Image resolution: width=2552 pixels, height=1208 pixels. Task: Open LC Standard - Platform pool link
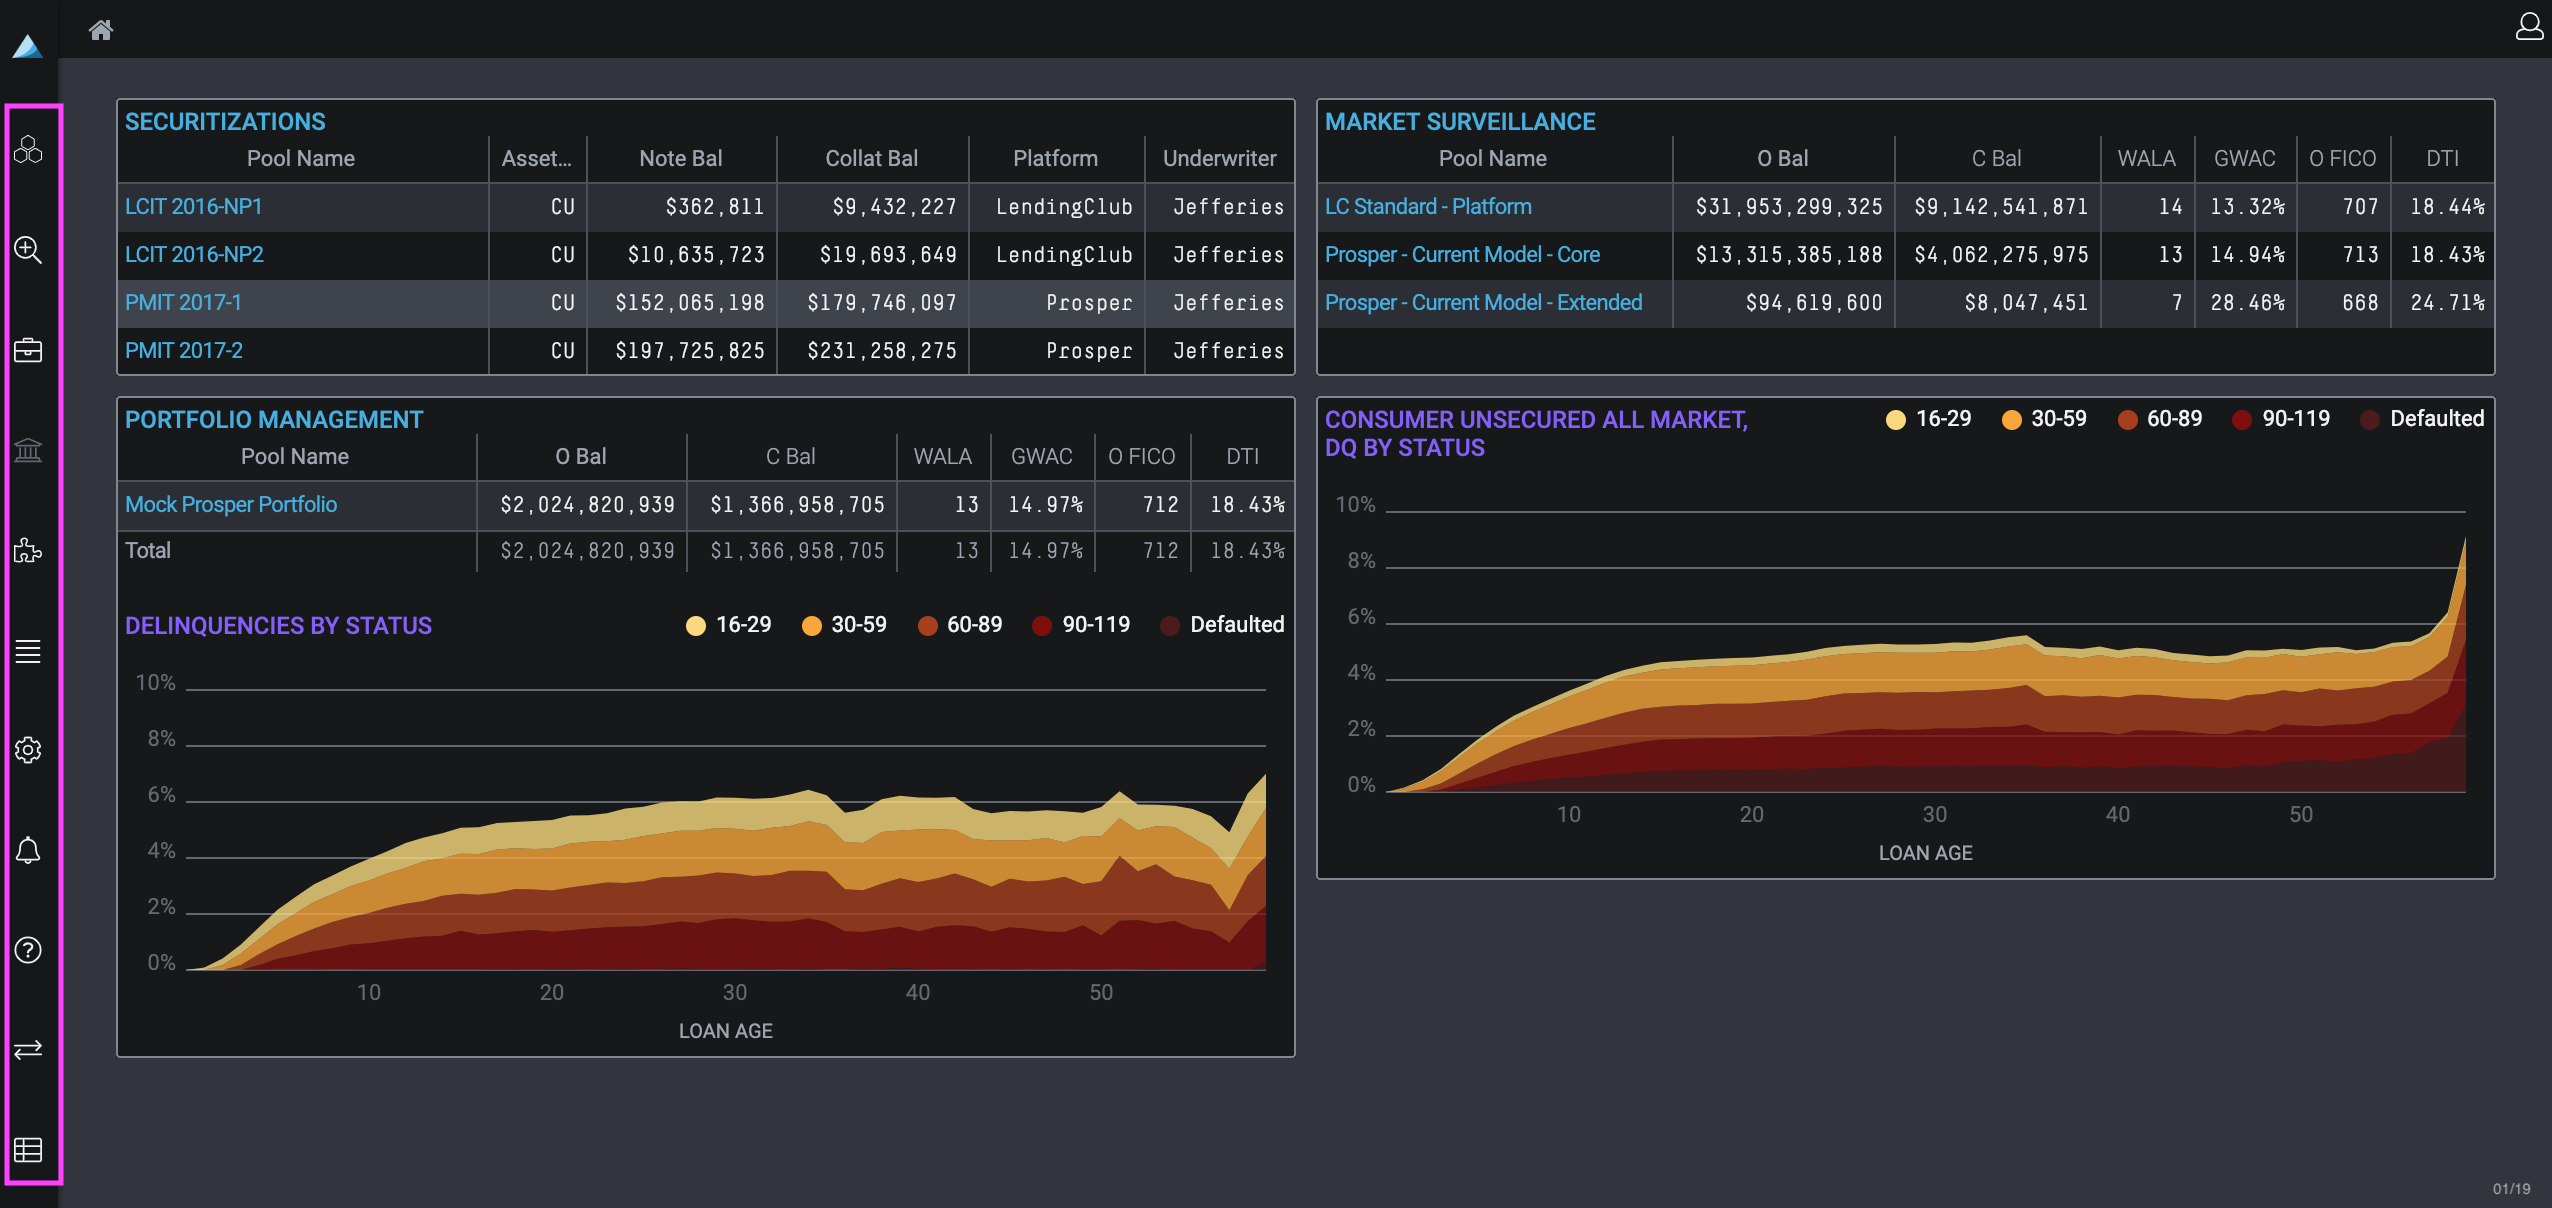[1427, 207]
